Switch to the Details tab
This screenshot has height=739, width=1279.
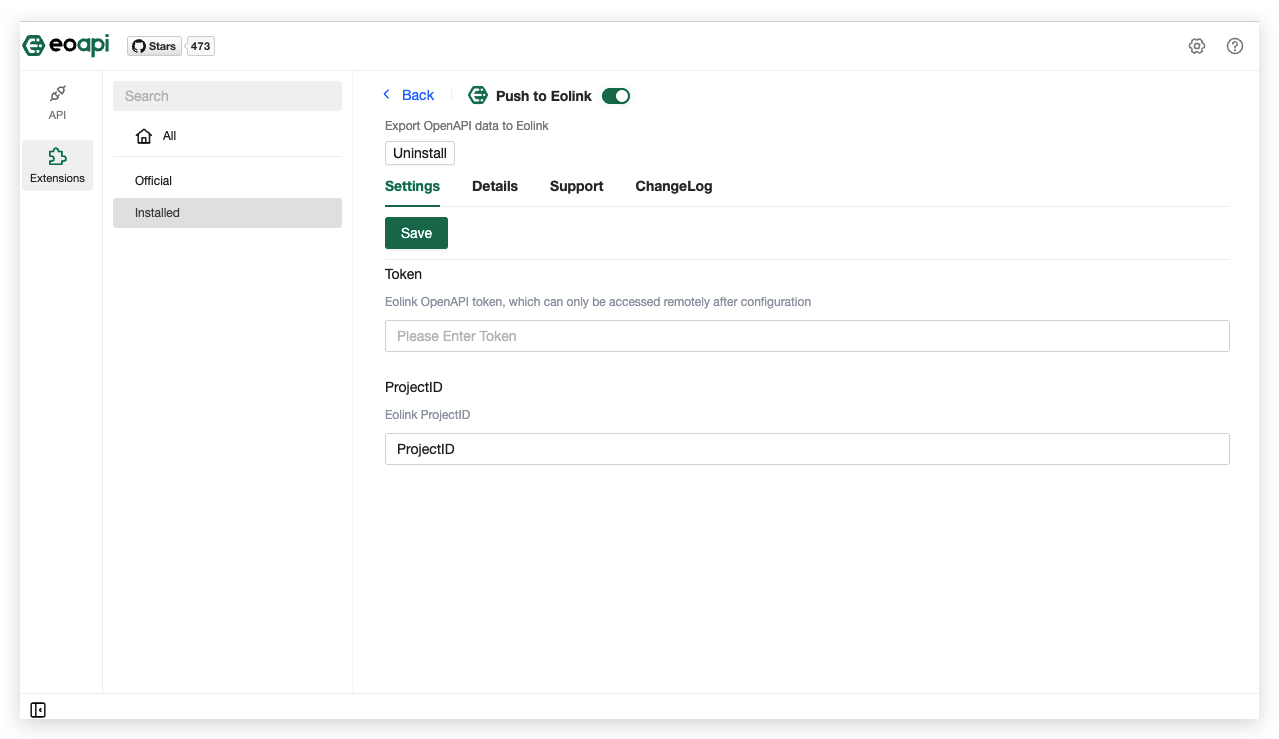click(x=495, y=187)
